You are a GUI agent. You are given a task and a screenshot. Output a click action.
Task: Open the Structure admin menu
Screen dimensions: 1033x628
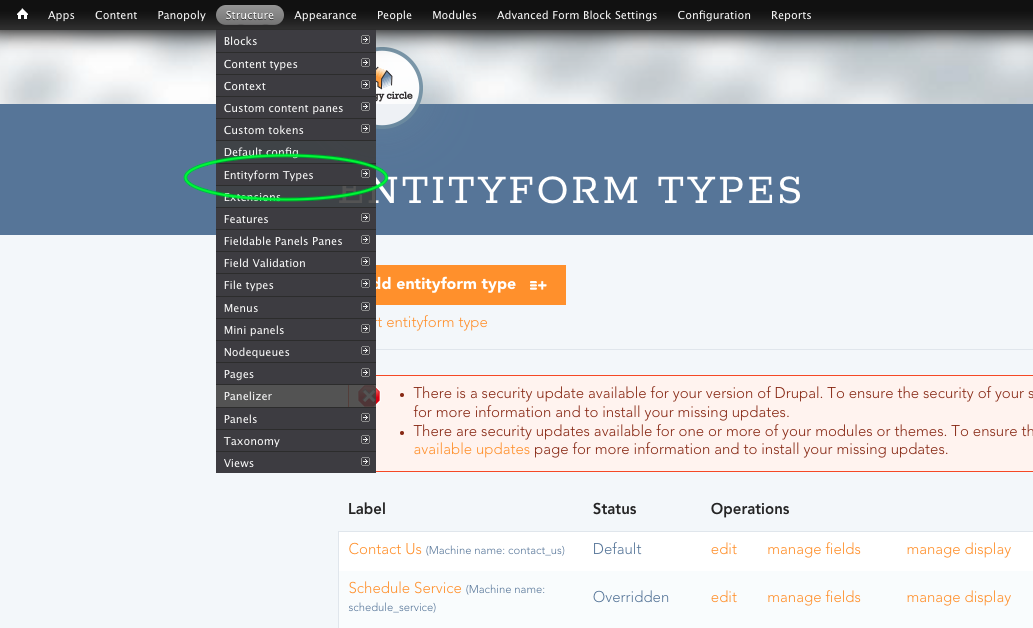click(x=250, y=14)
